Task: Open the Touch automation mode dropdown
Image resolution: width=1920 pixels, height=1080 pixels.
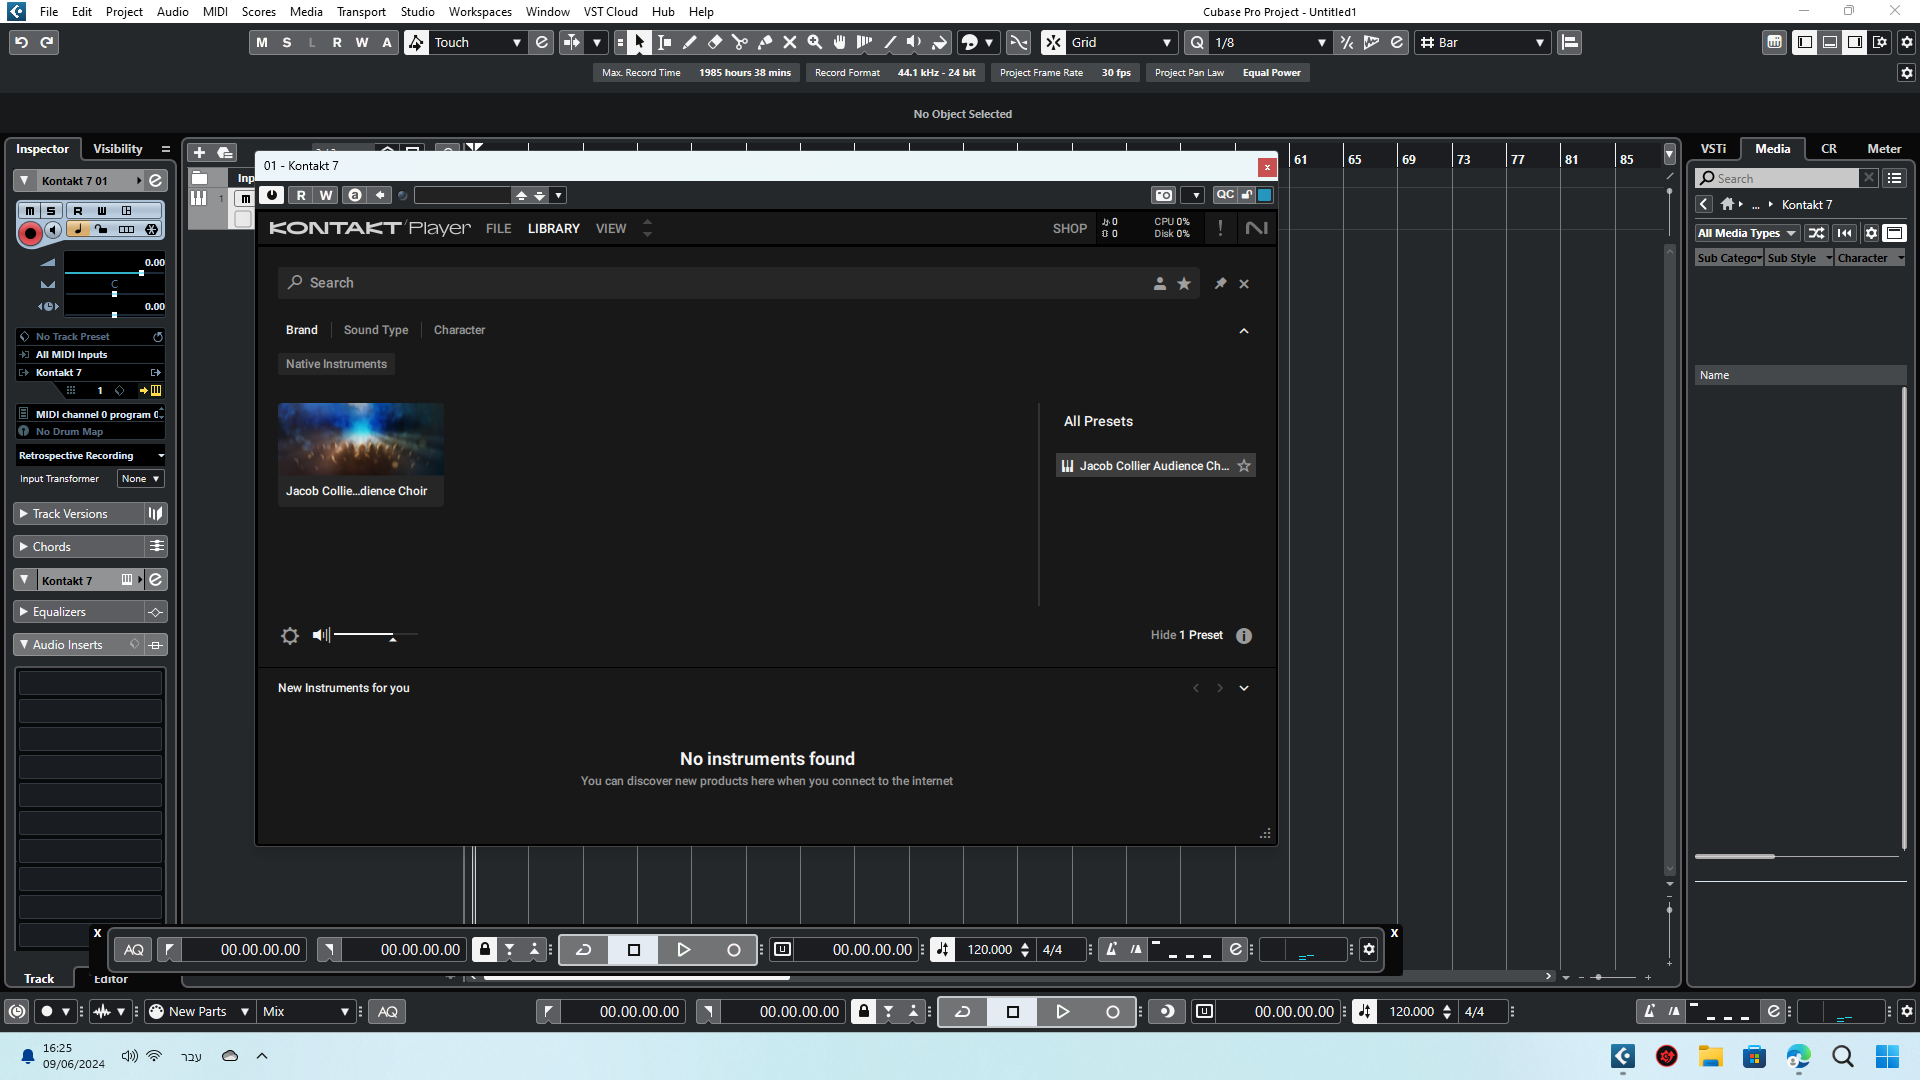Action: tap(478, 42)
